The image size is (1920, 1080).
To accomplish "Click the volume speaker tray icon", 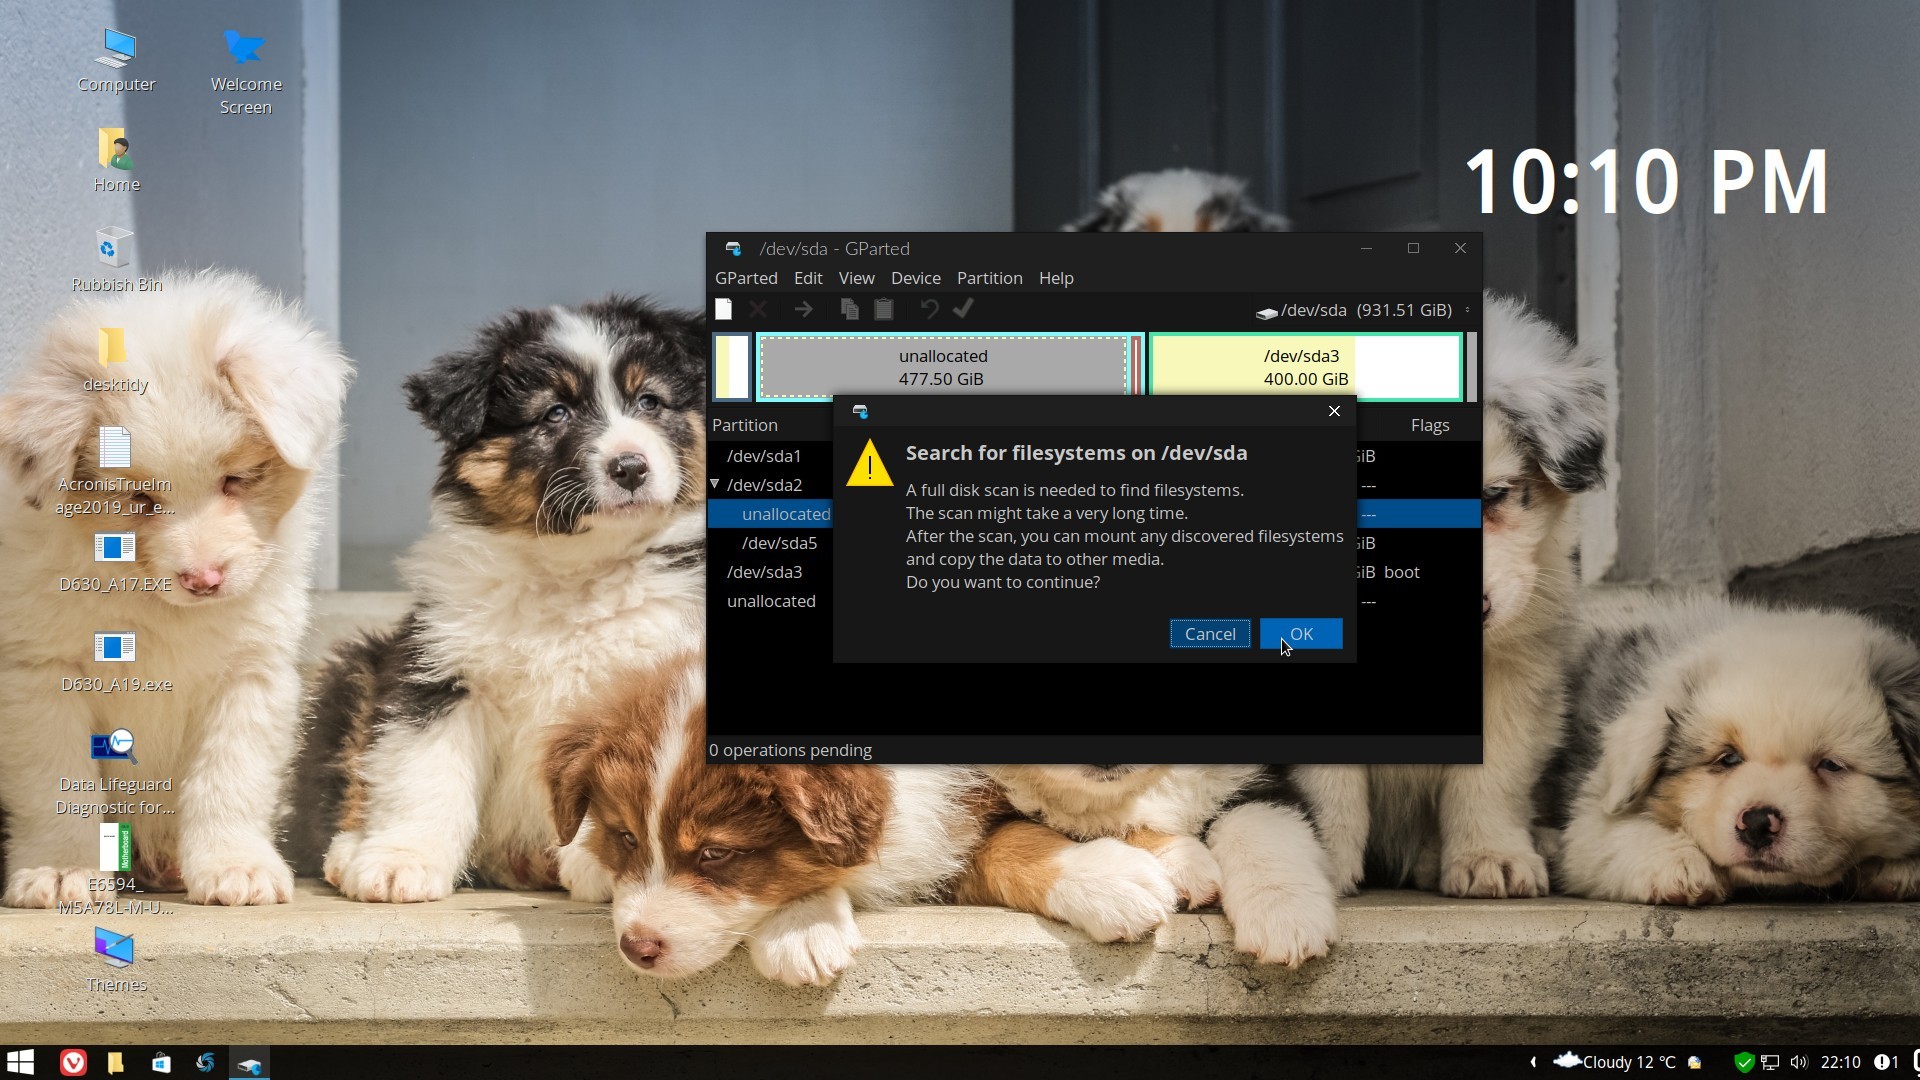I will click(1799, 1062).
